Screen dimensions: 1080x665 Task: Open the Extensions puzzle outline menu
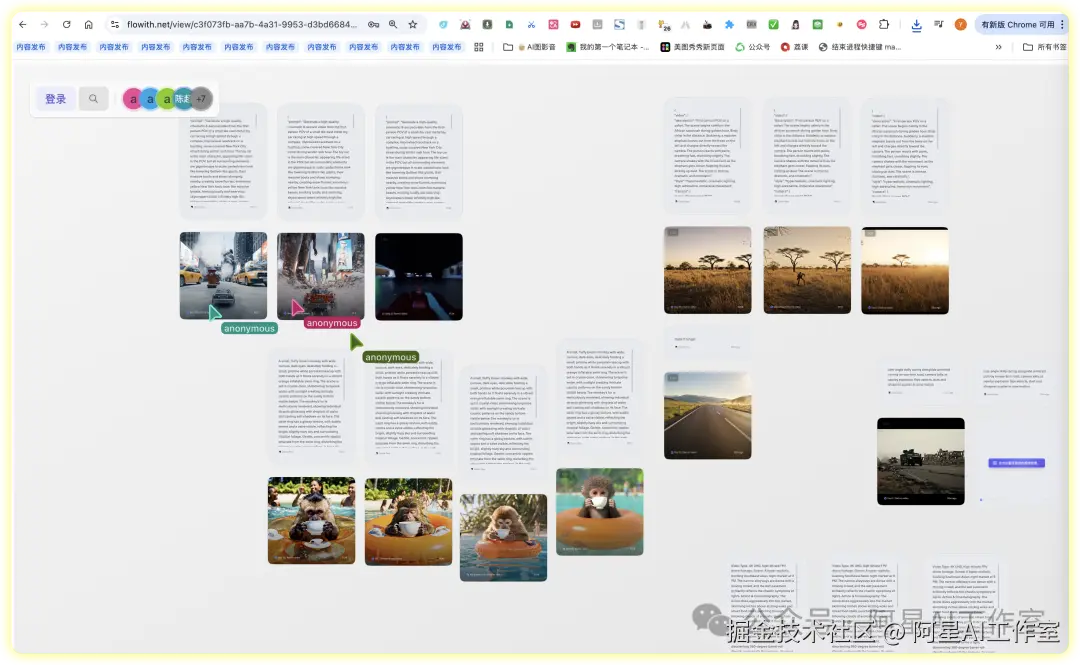(x=884, y=24)
